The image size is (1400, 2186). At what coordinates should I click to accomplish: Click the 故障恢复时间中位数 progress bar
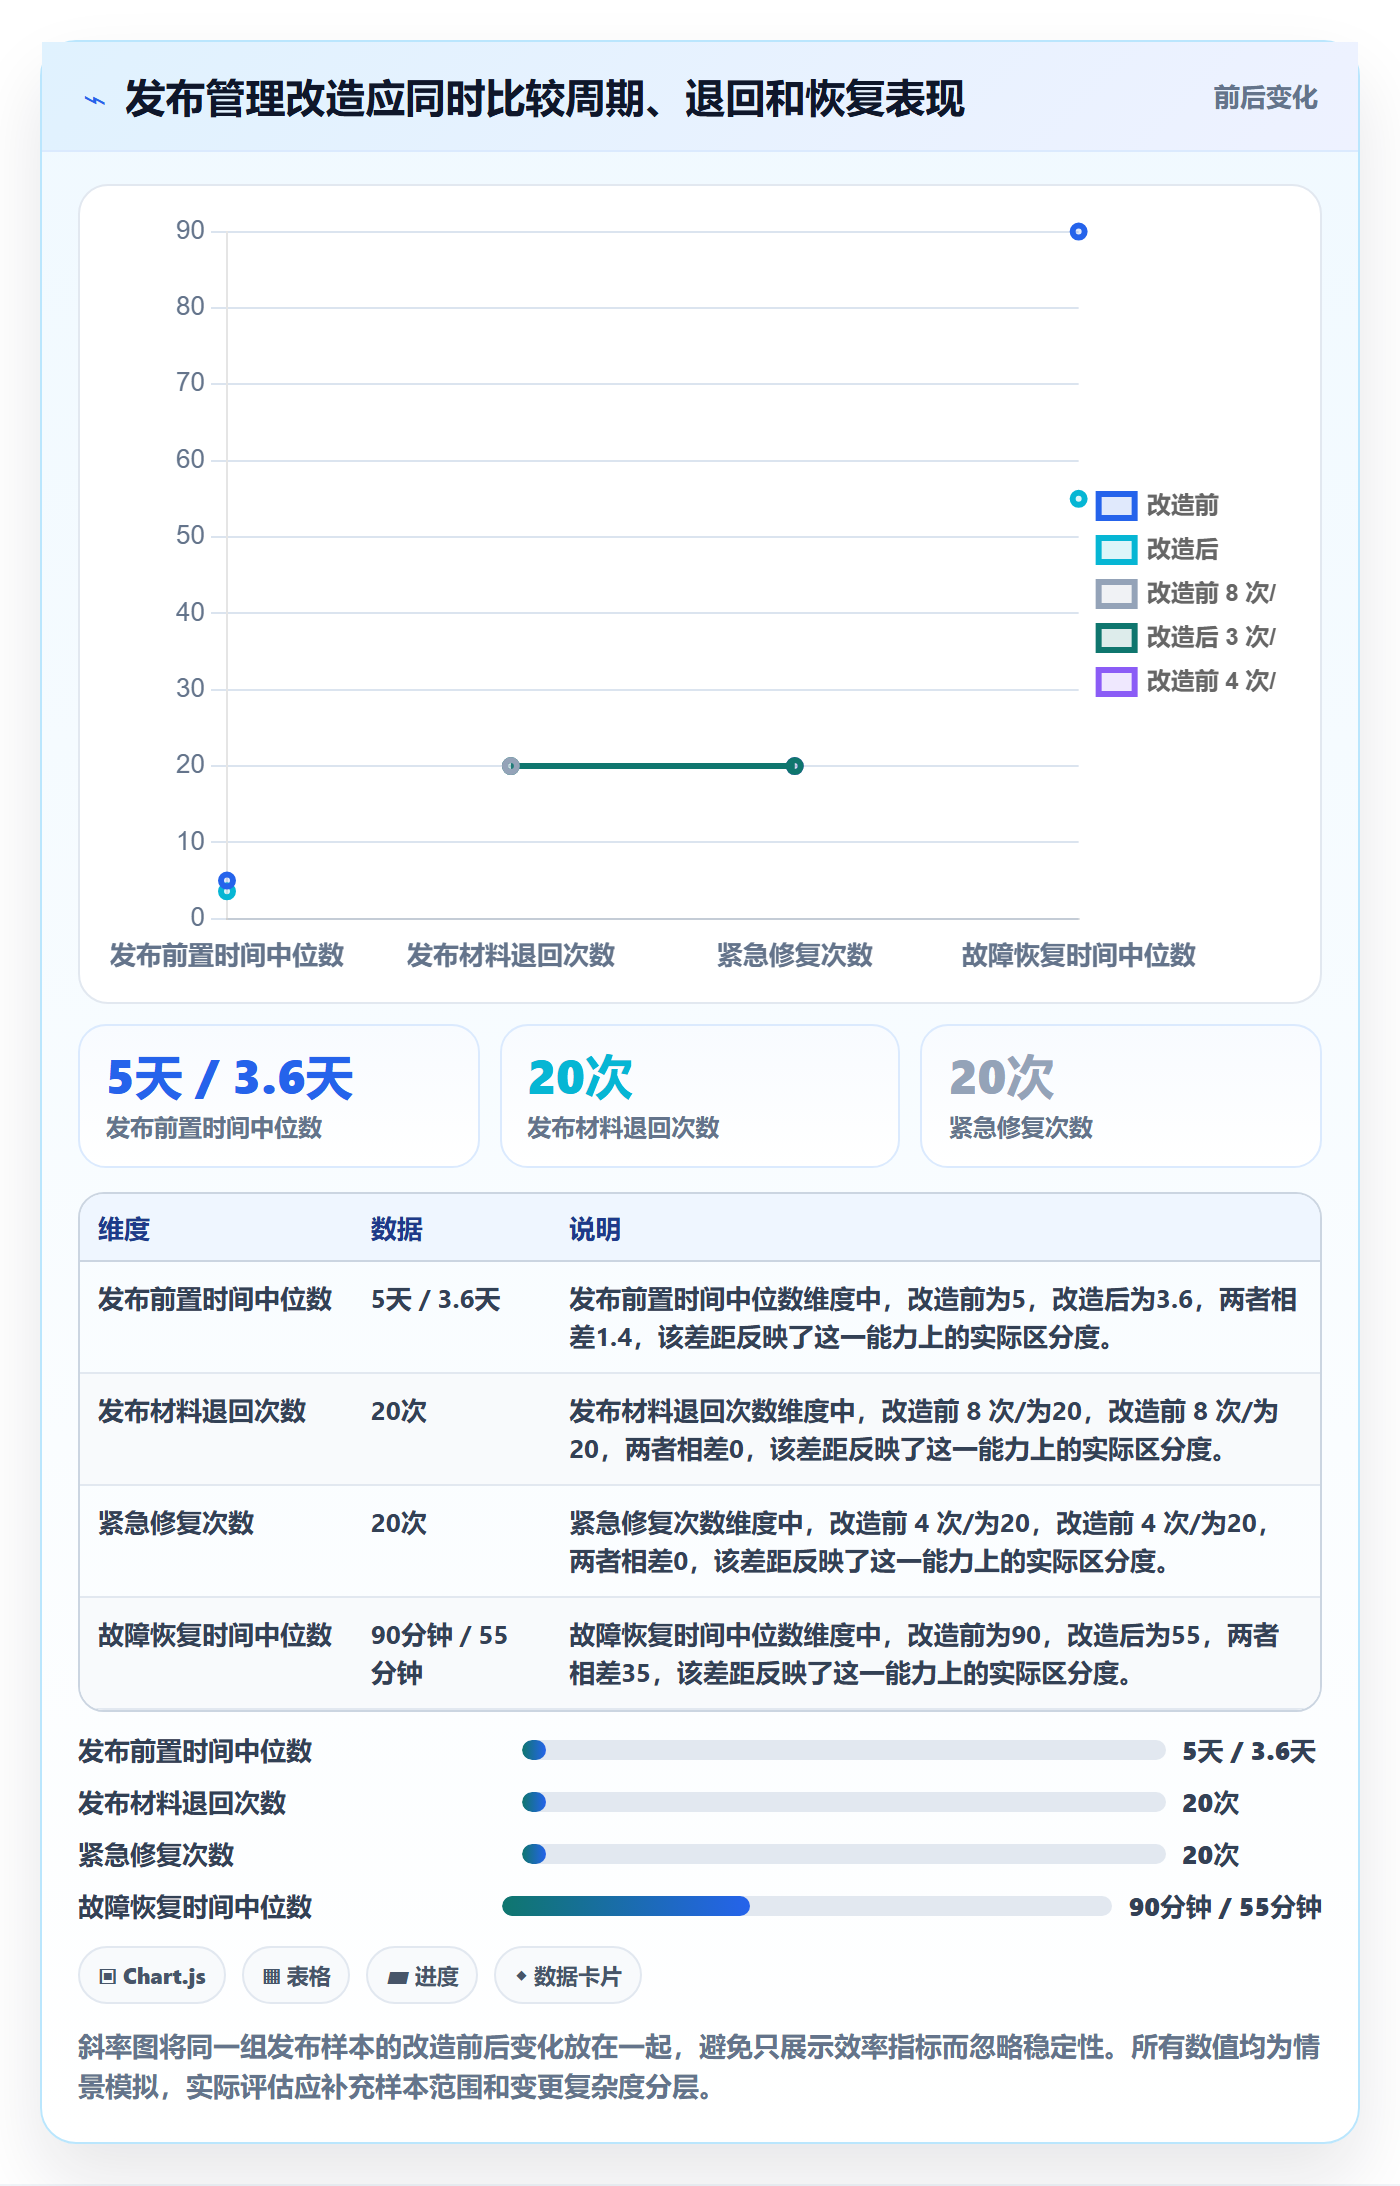click(807, 1906)
